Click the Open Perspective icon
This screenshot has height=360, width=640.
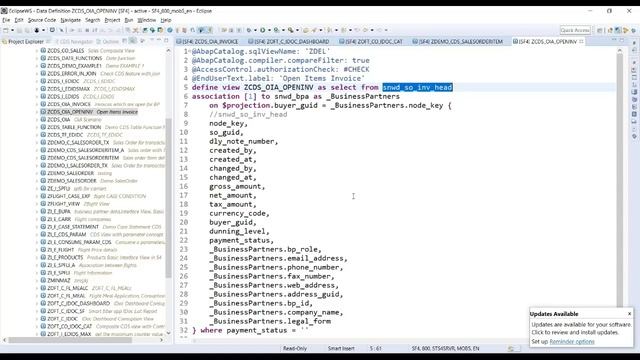click(x=600, y=30)
